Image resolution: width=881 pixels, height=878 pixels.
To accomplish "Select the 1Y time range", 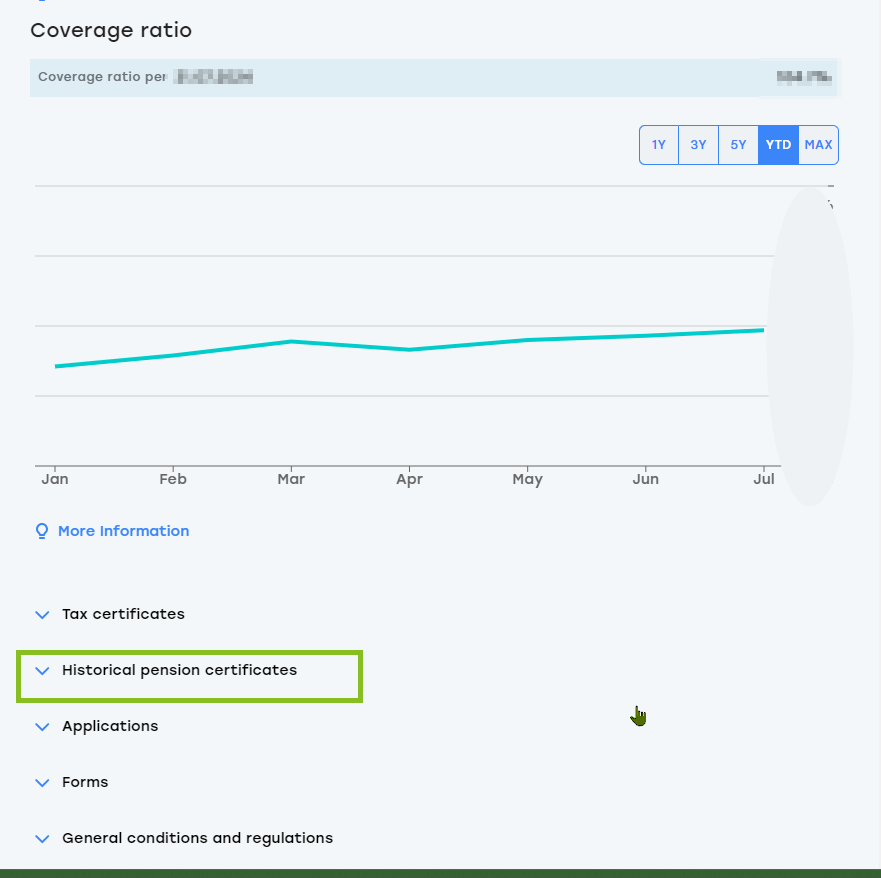I will (659, 145).
